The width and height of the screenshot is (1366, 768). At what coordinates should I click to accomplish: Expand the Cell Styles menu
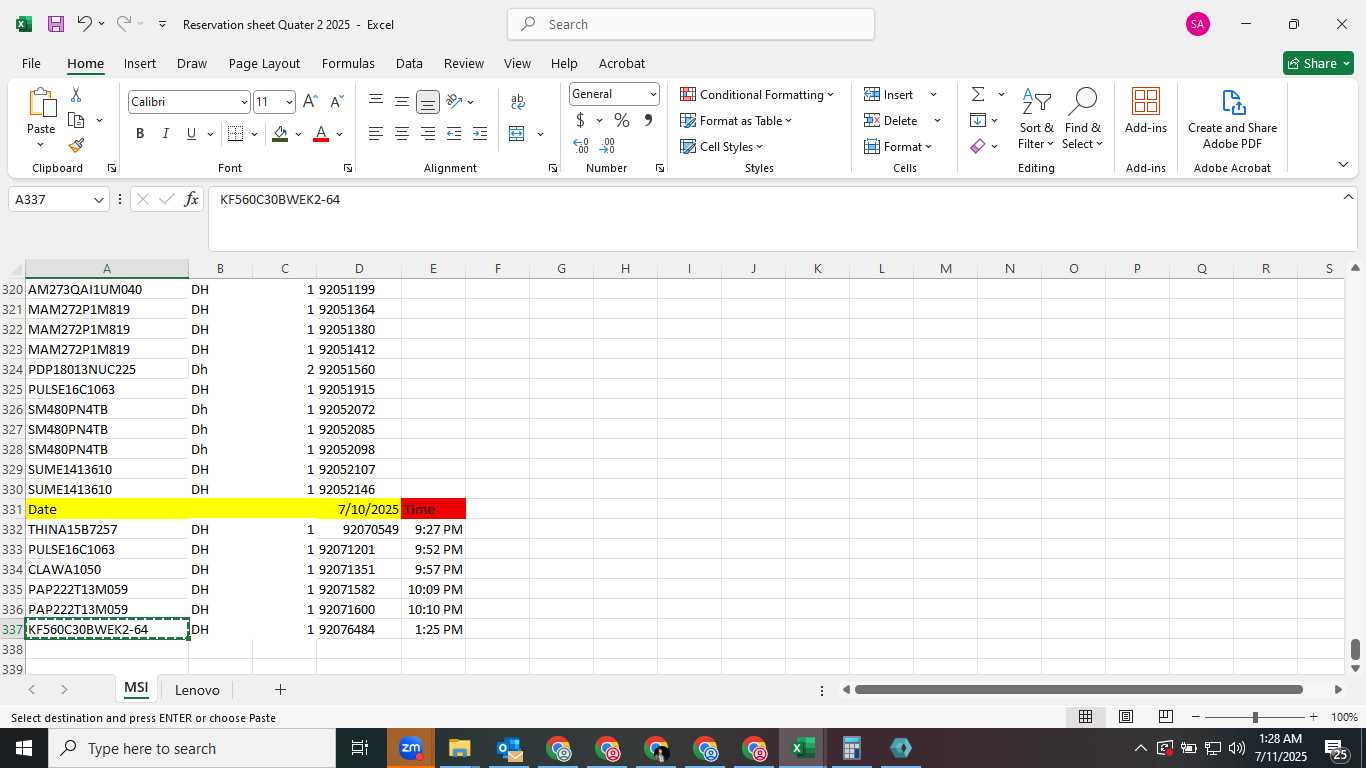pyautogui.click(x=721, y=146)
